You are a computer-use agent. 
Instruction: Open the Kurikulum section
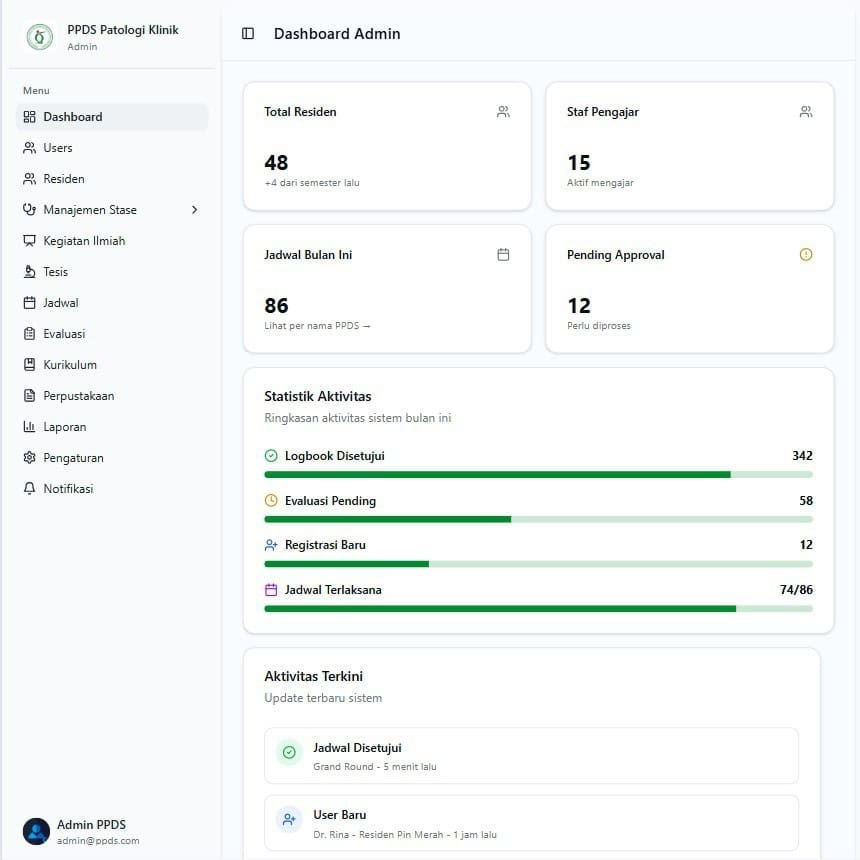(x=112, y=365)
